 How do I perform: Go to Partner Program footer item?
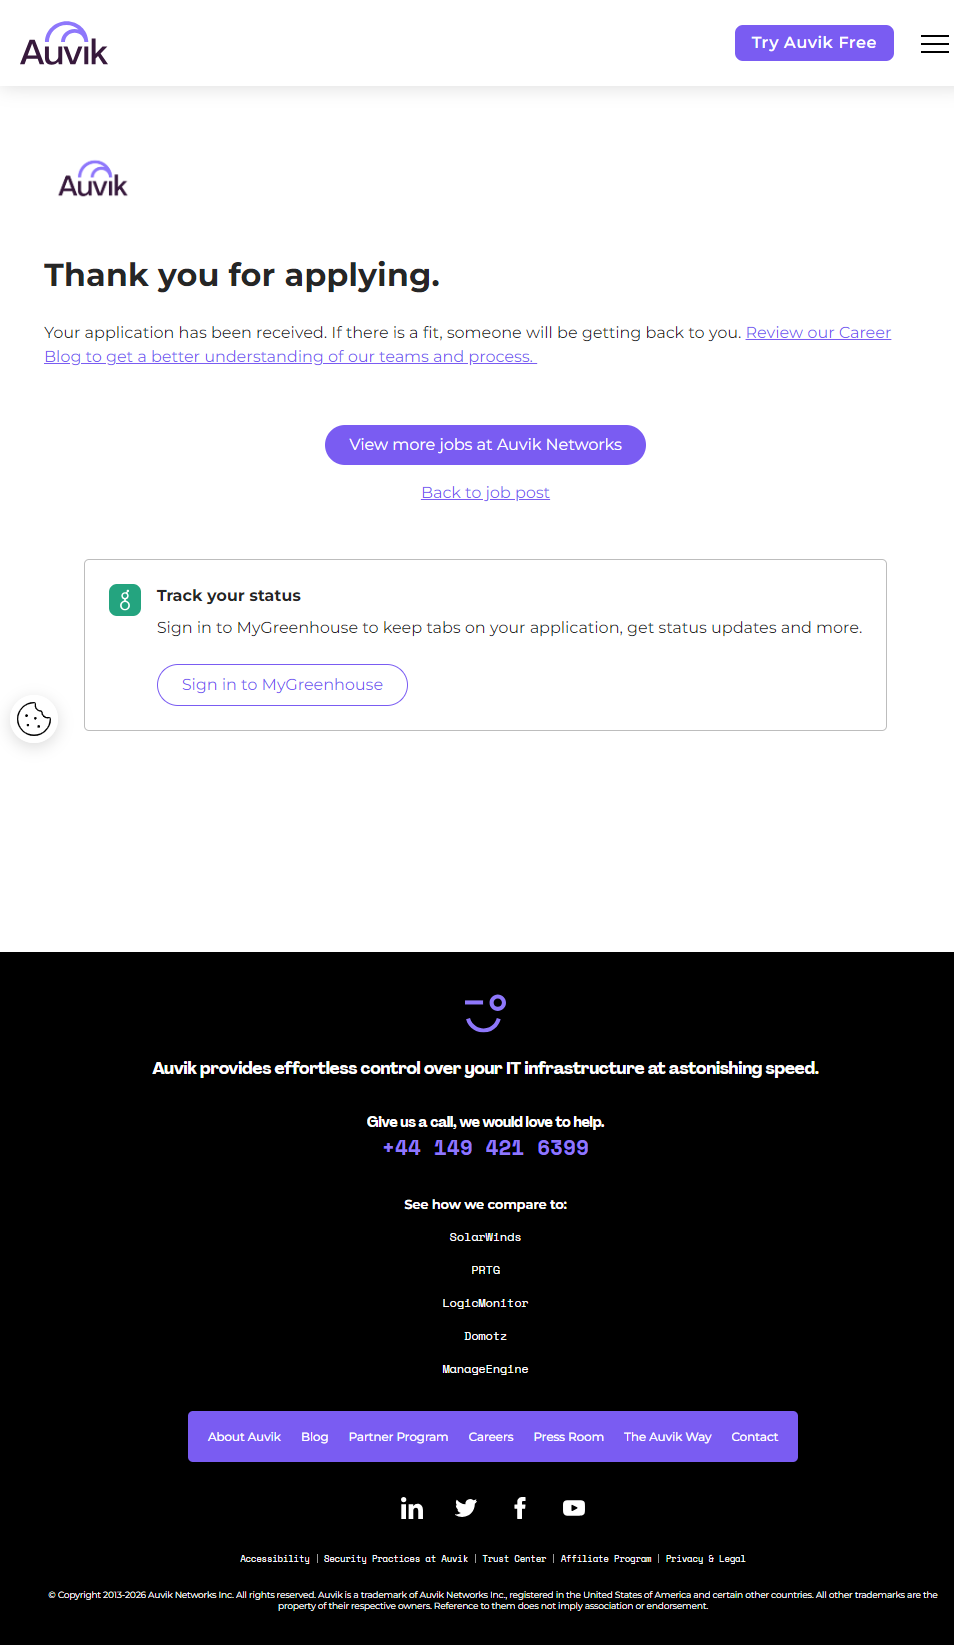point(398,1437)
